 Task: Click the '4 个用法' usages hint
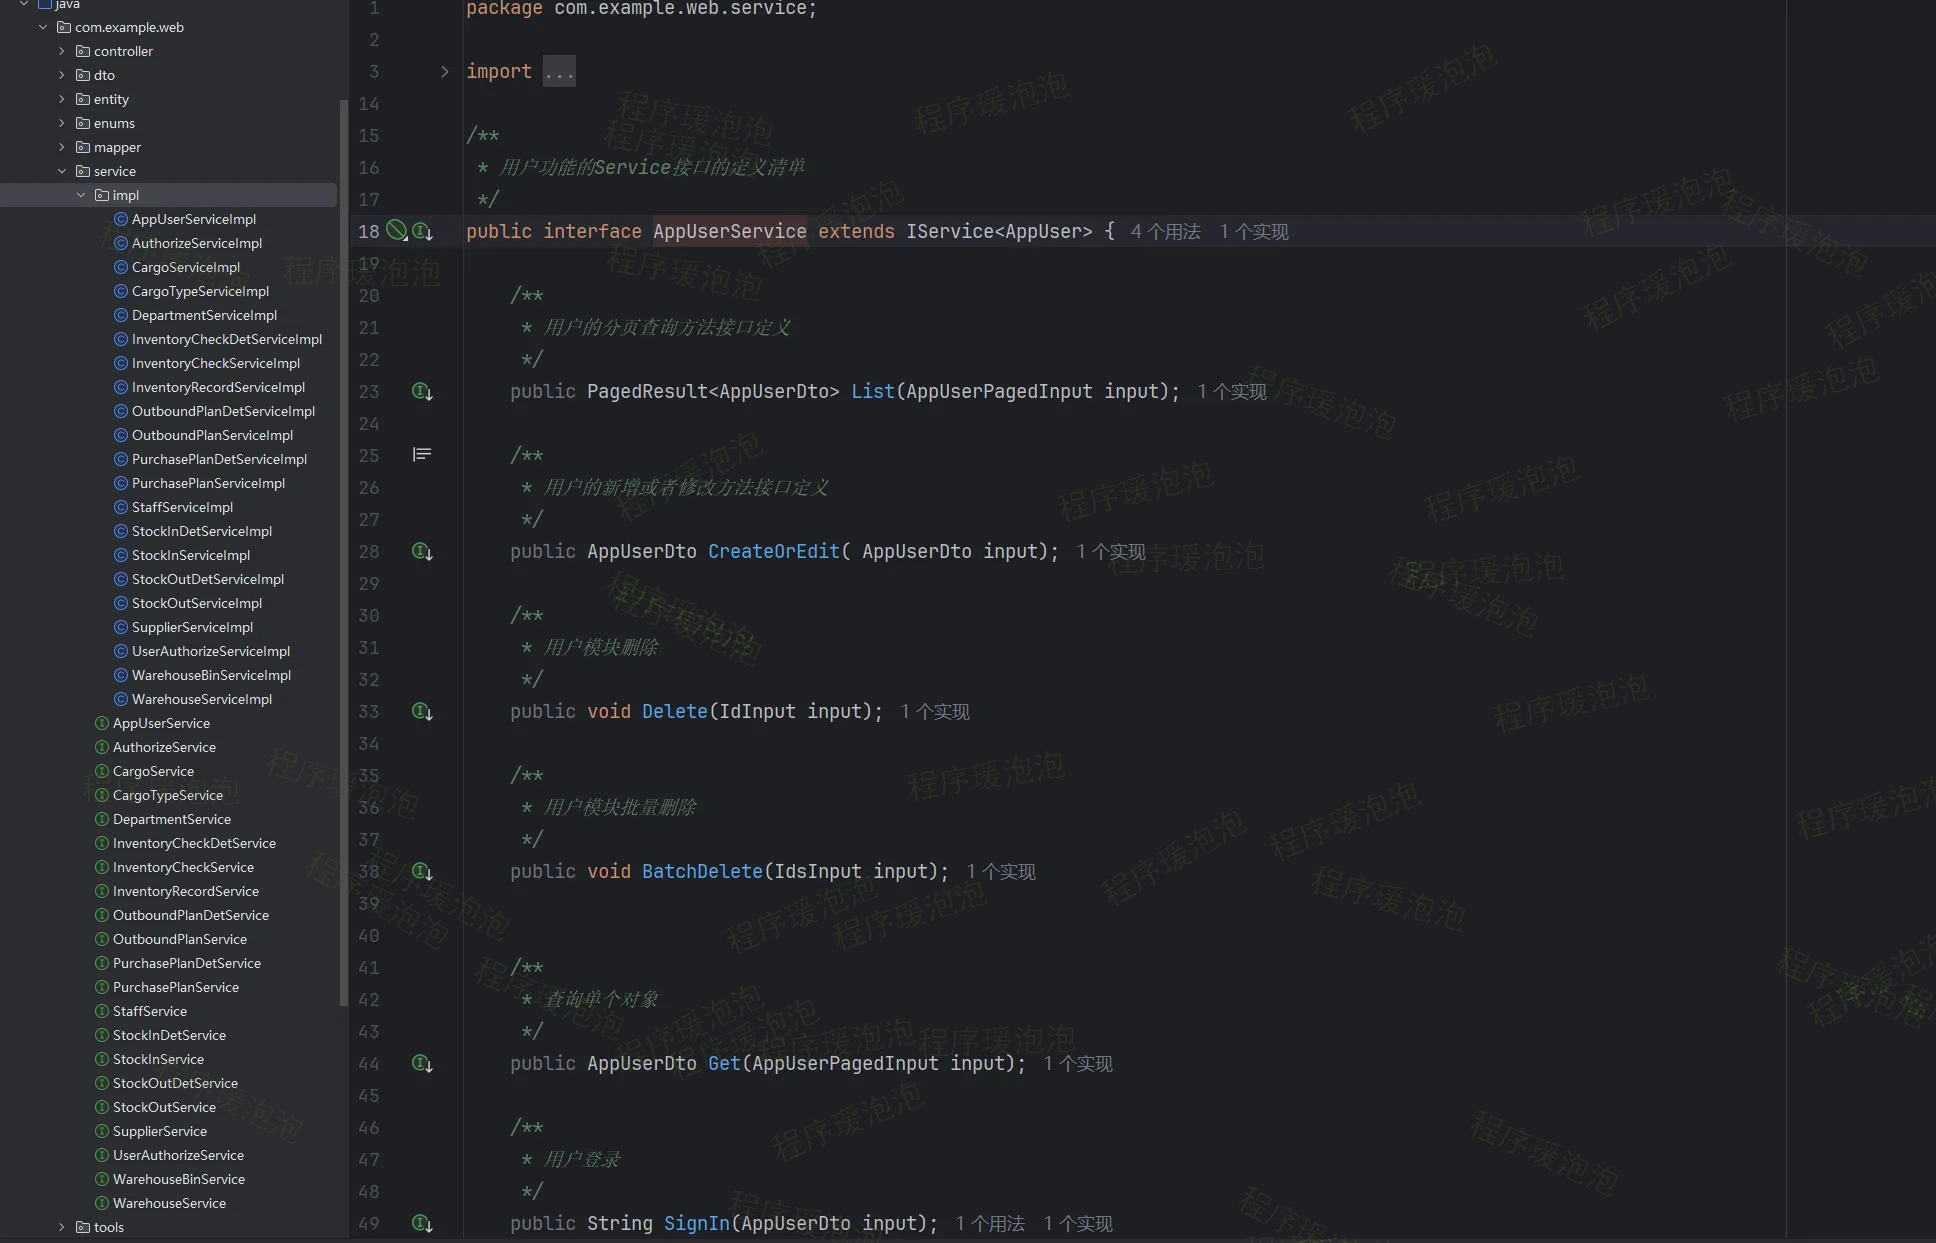tap(1165, 232)
